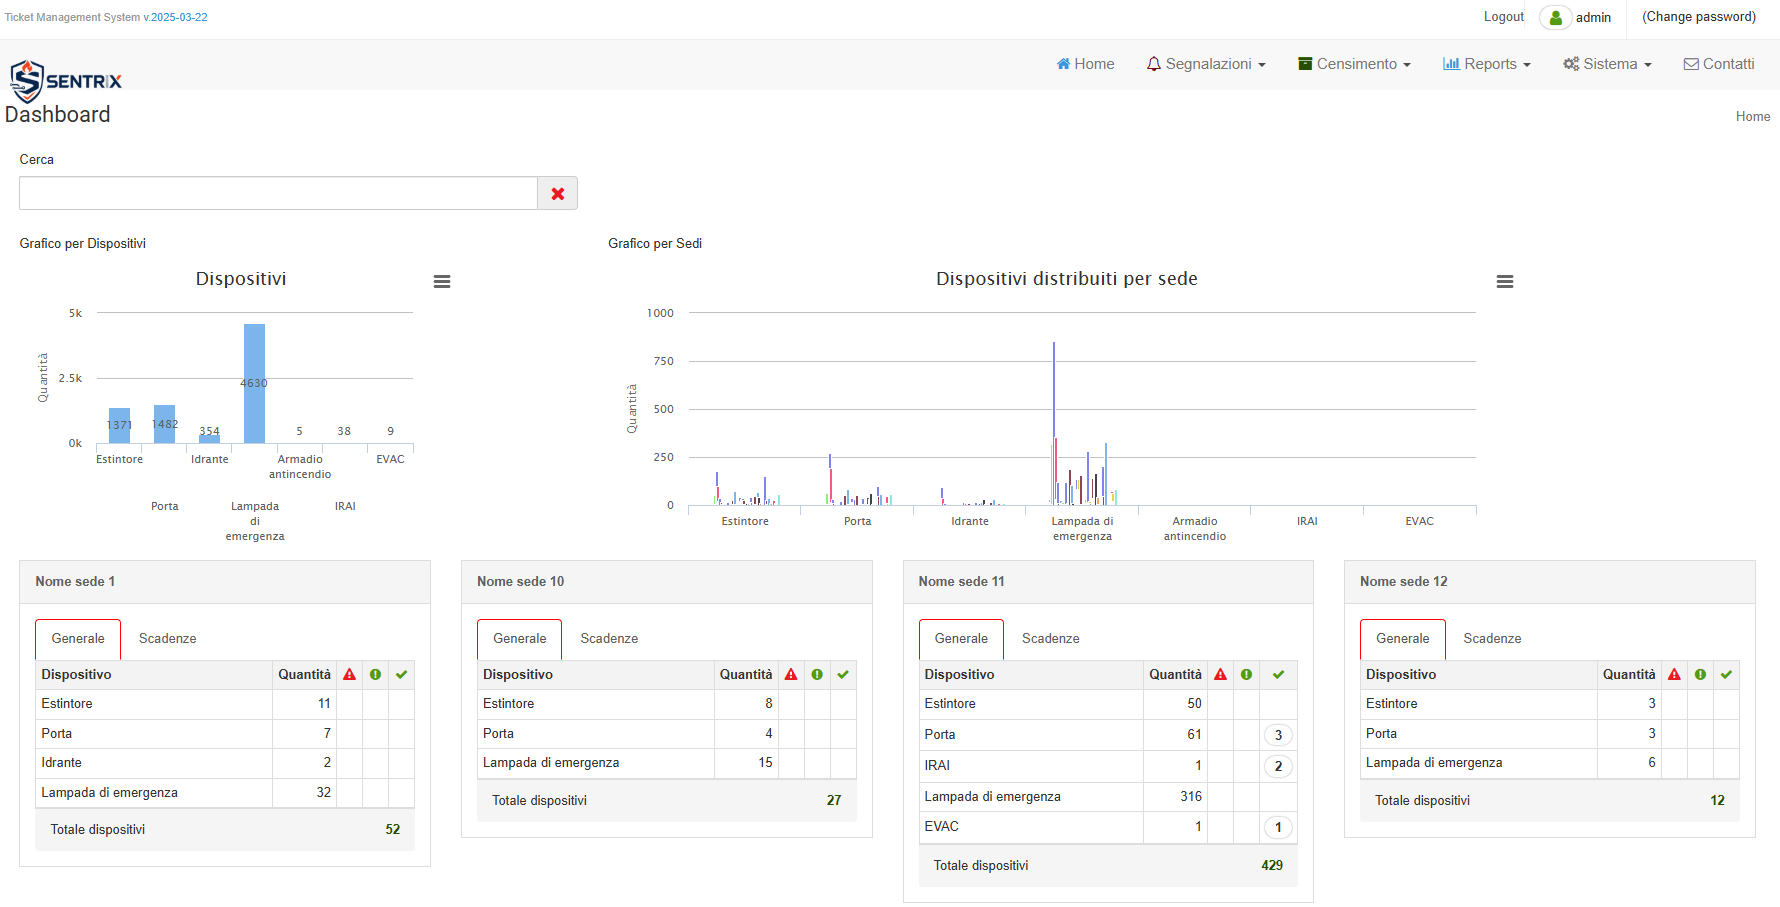Image resolution: width=1780 pixels, height=907 pixels.
Task: Click the admin username link
Action: [1594, 18]
